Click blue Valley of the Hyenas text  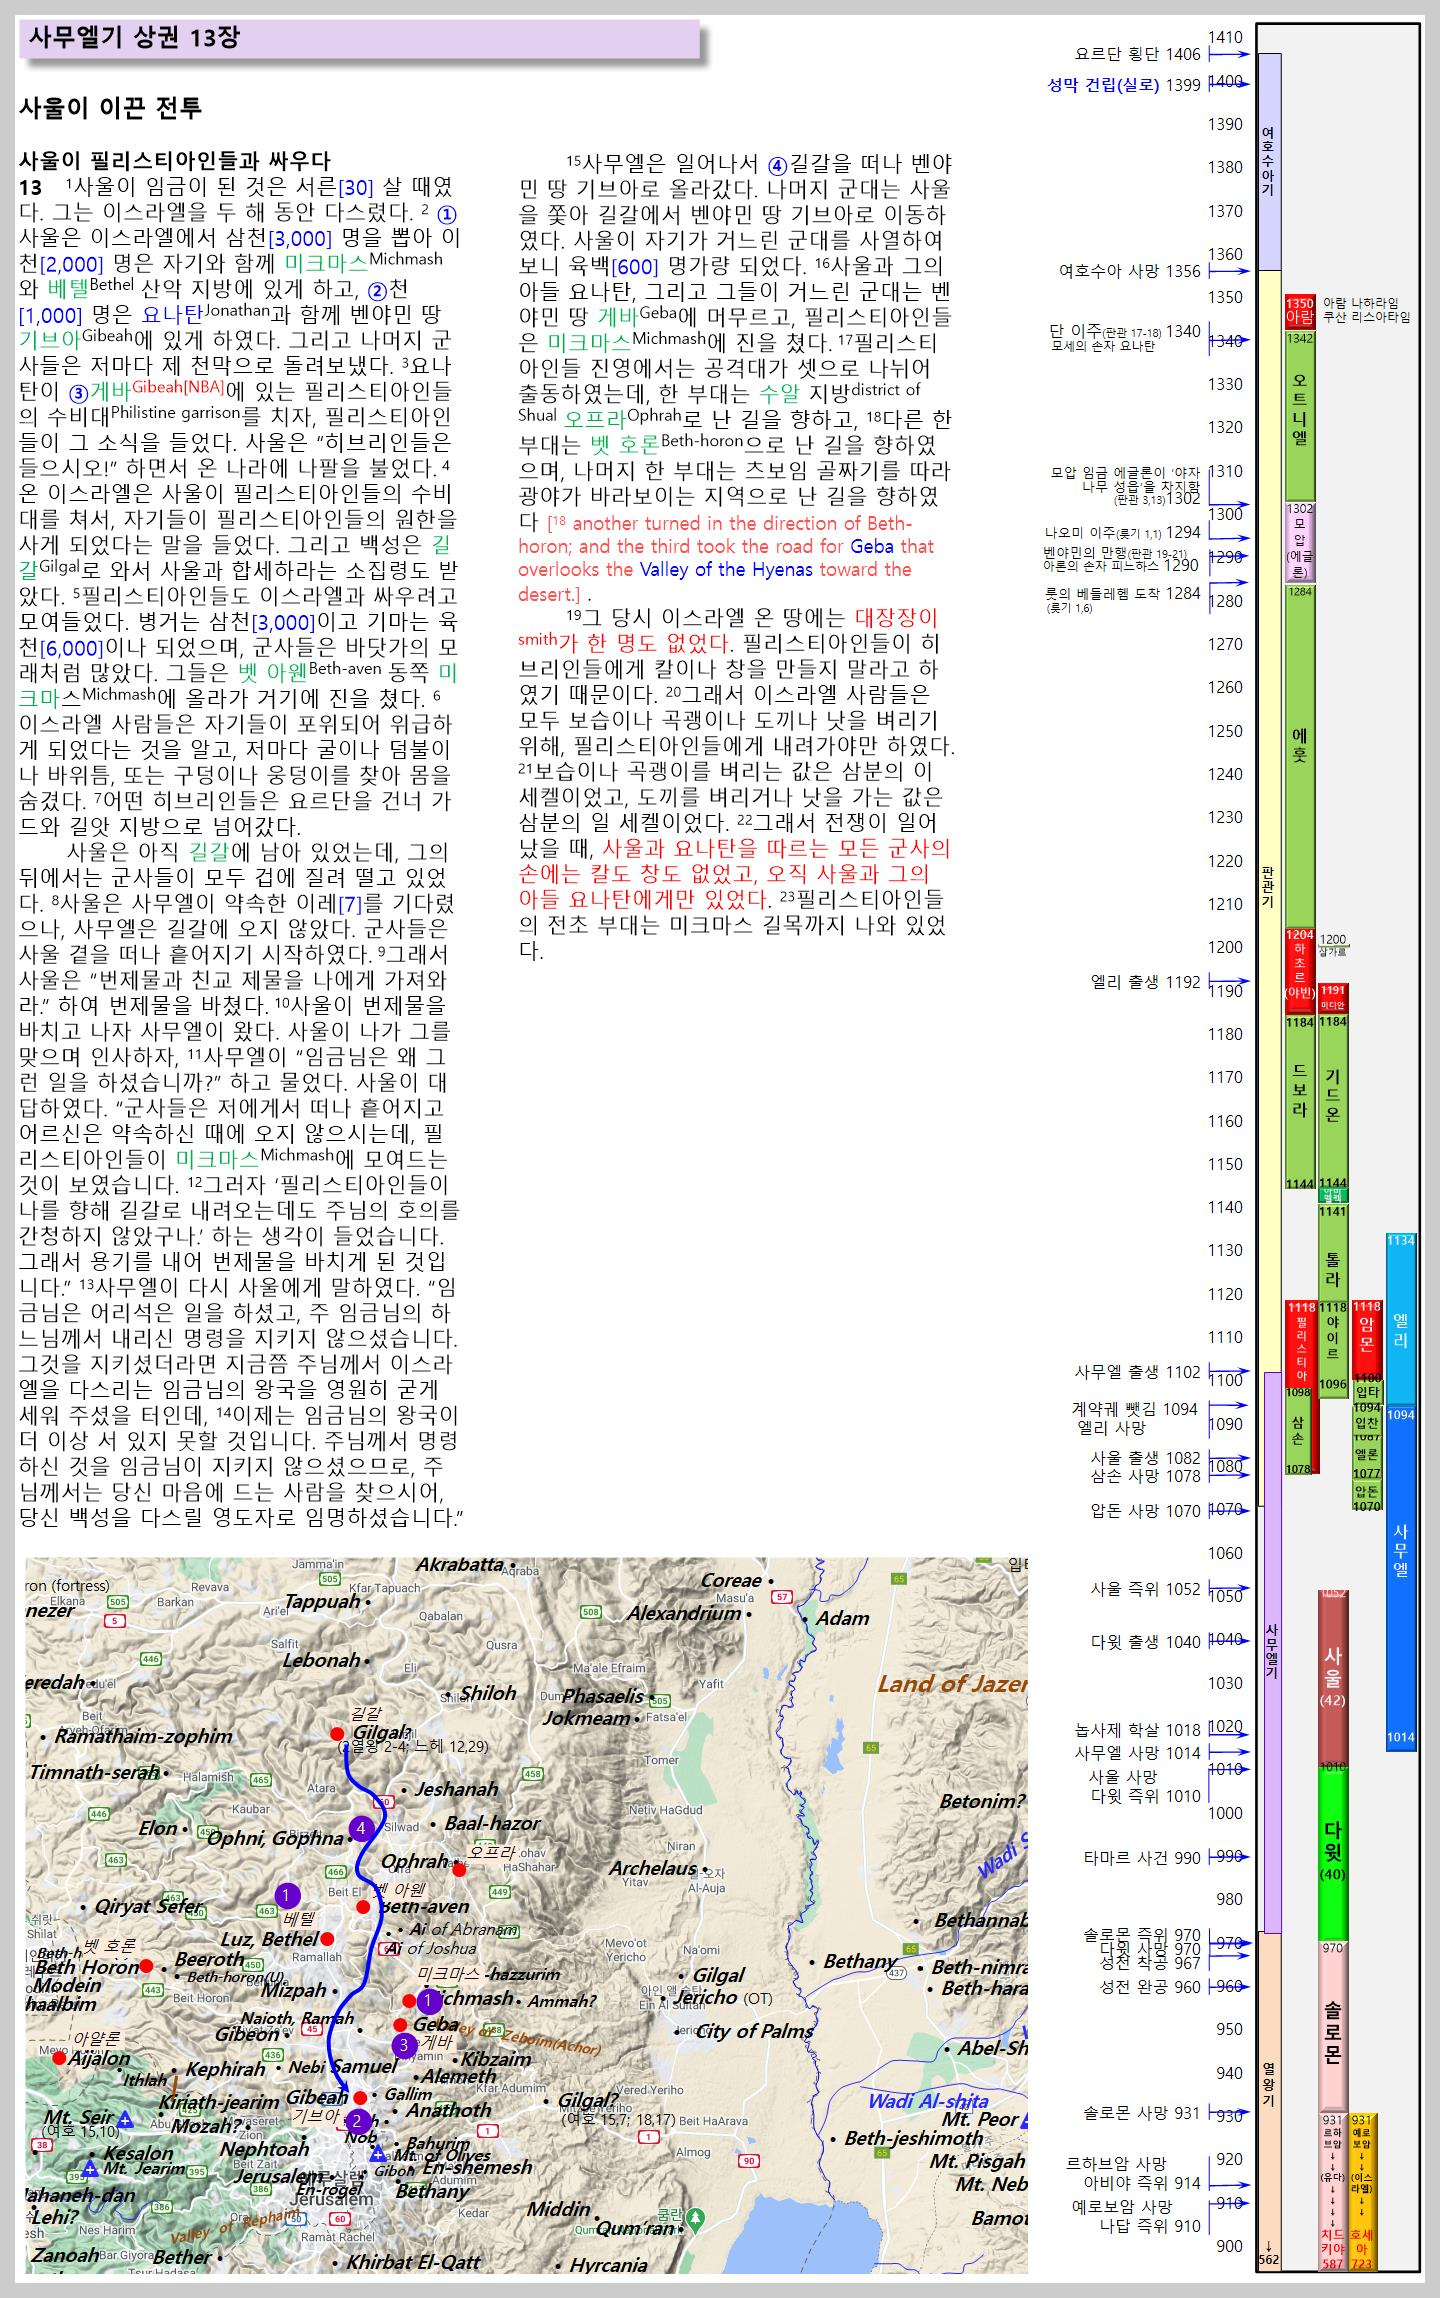click(x=726, y=569)
